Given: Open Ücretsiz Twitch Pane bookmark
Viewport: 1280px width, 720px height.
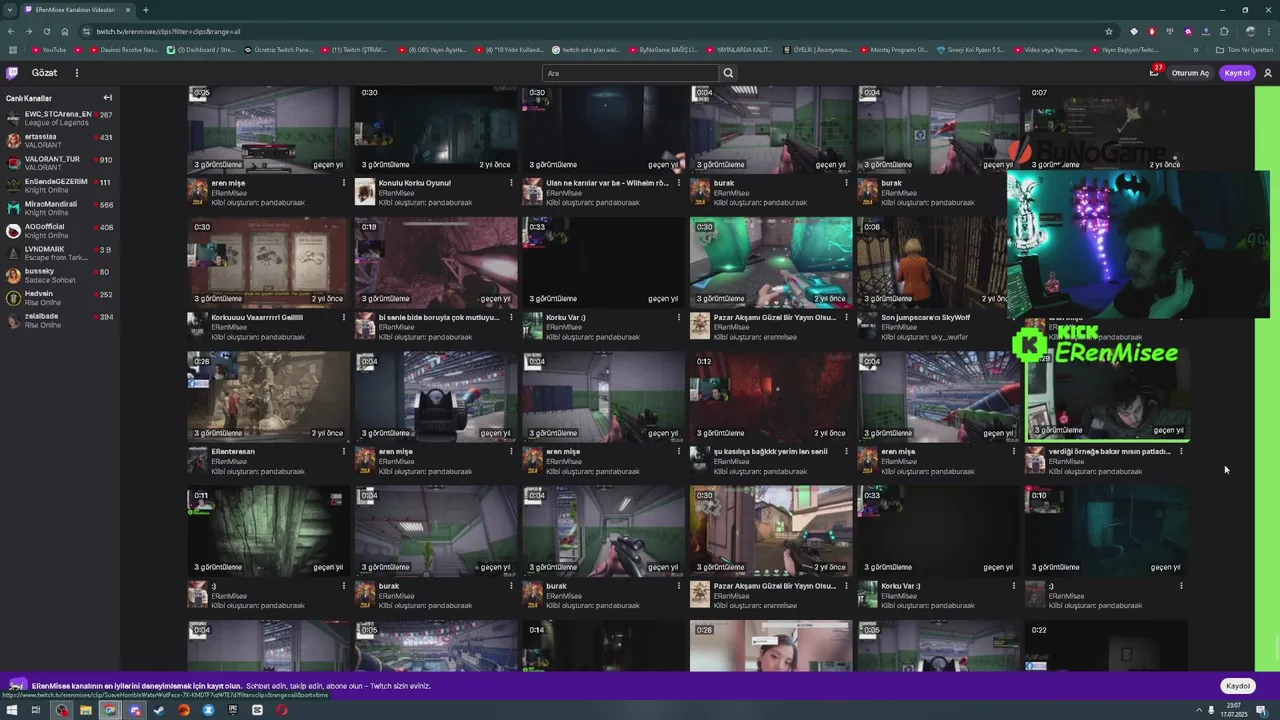Looking at the screenshot, I should 279,49.
